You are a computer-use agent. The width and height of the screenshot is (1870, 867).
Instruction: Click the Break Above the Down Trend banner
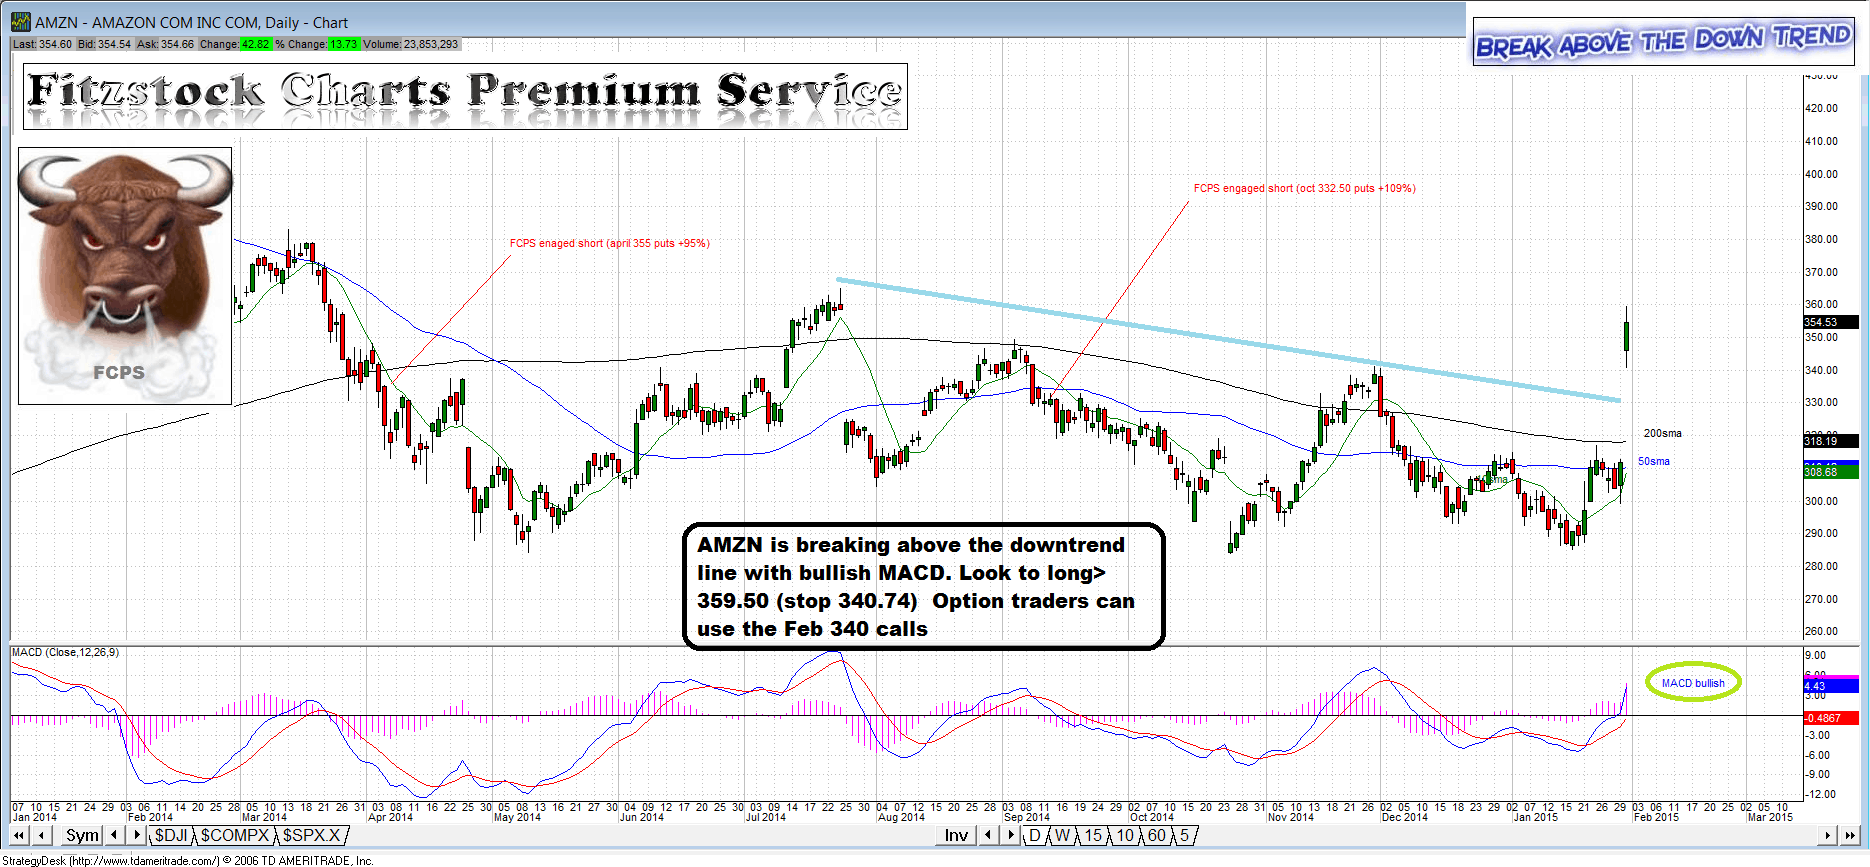coord(1663,42)
